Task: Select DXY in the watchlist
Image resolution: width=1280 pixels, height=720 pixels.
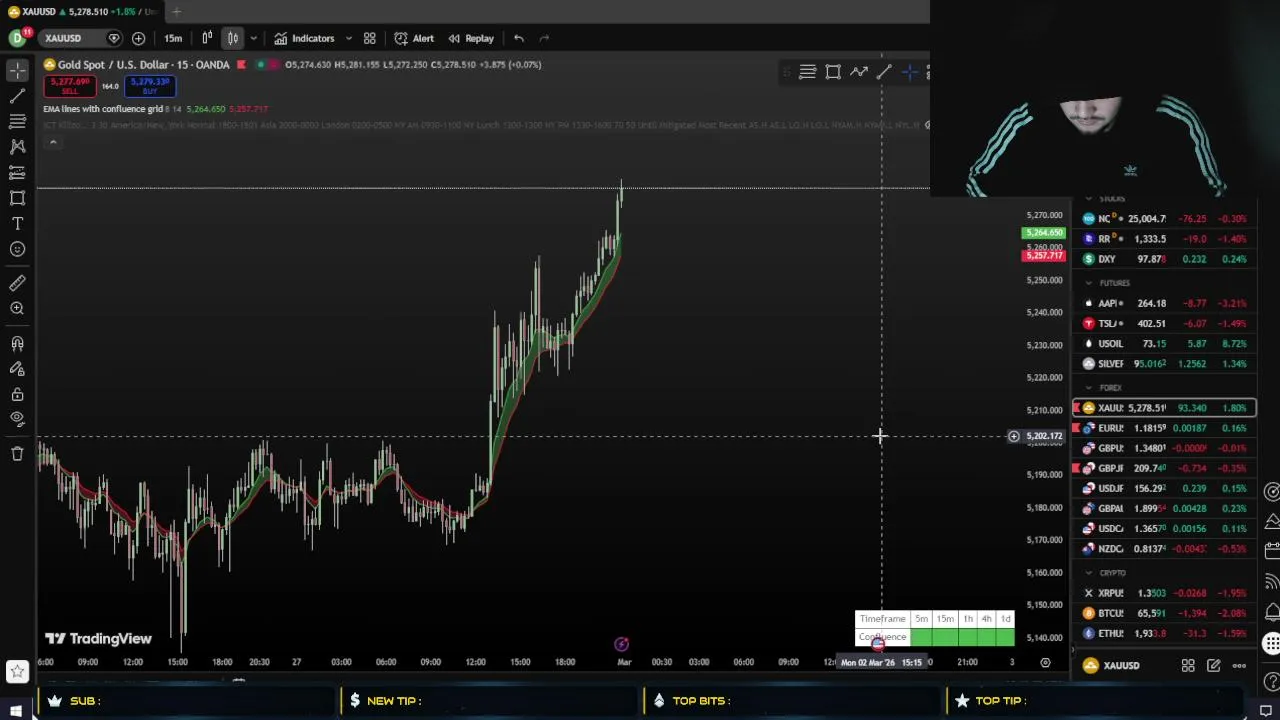Action: pos(1165,259)
